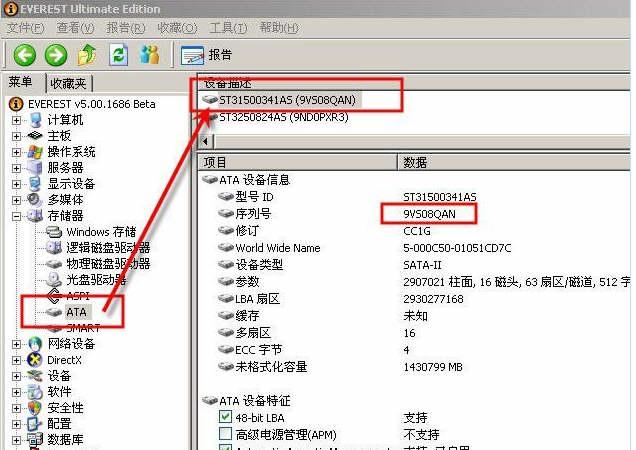Open the 文件(F) menu

(25, 28)
